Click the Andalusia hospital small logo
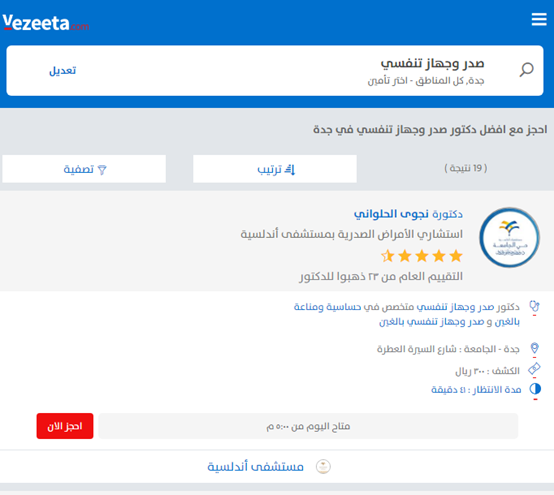The image size is (554, 495). tap(323, 466)
